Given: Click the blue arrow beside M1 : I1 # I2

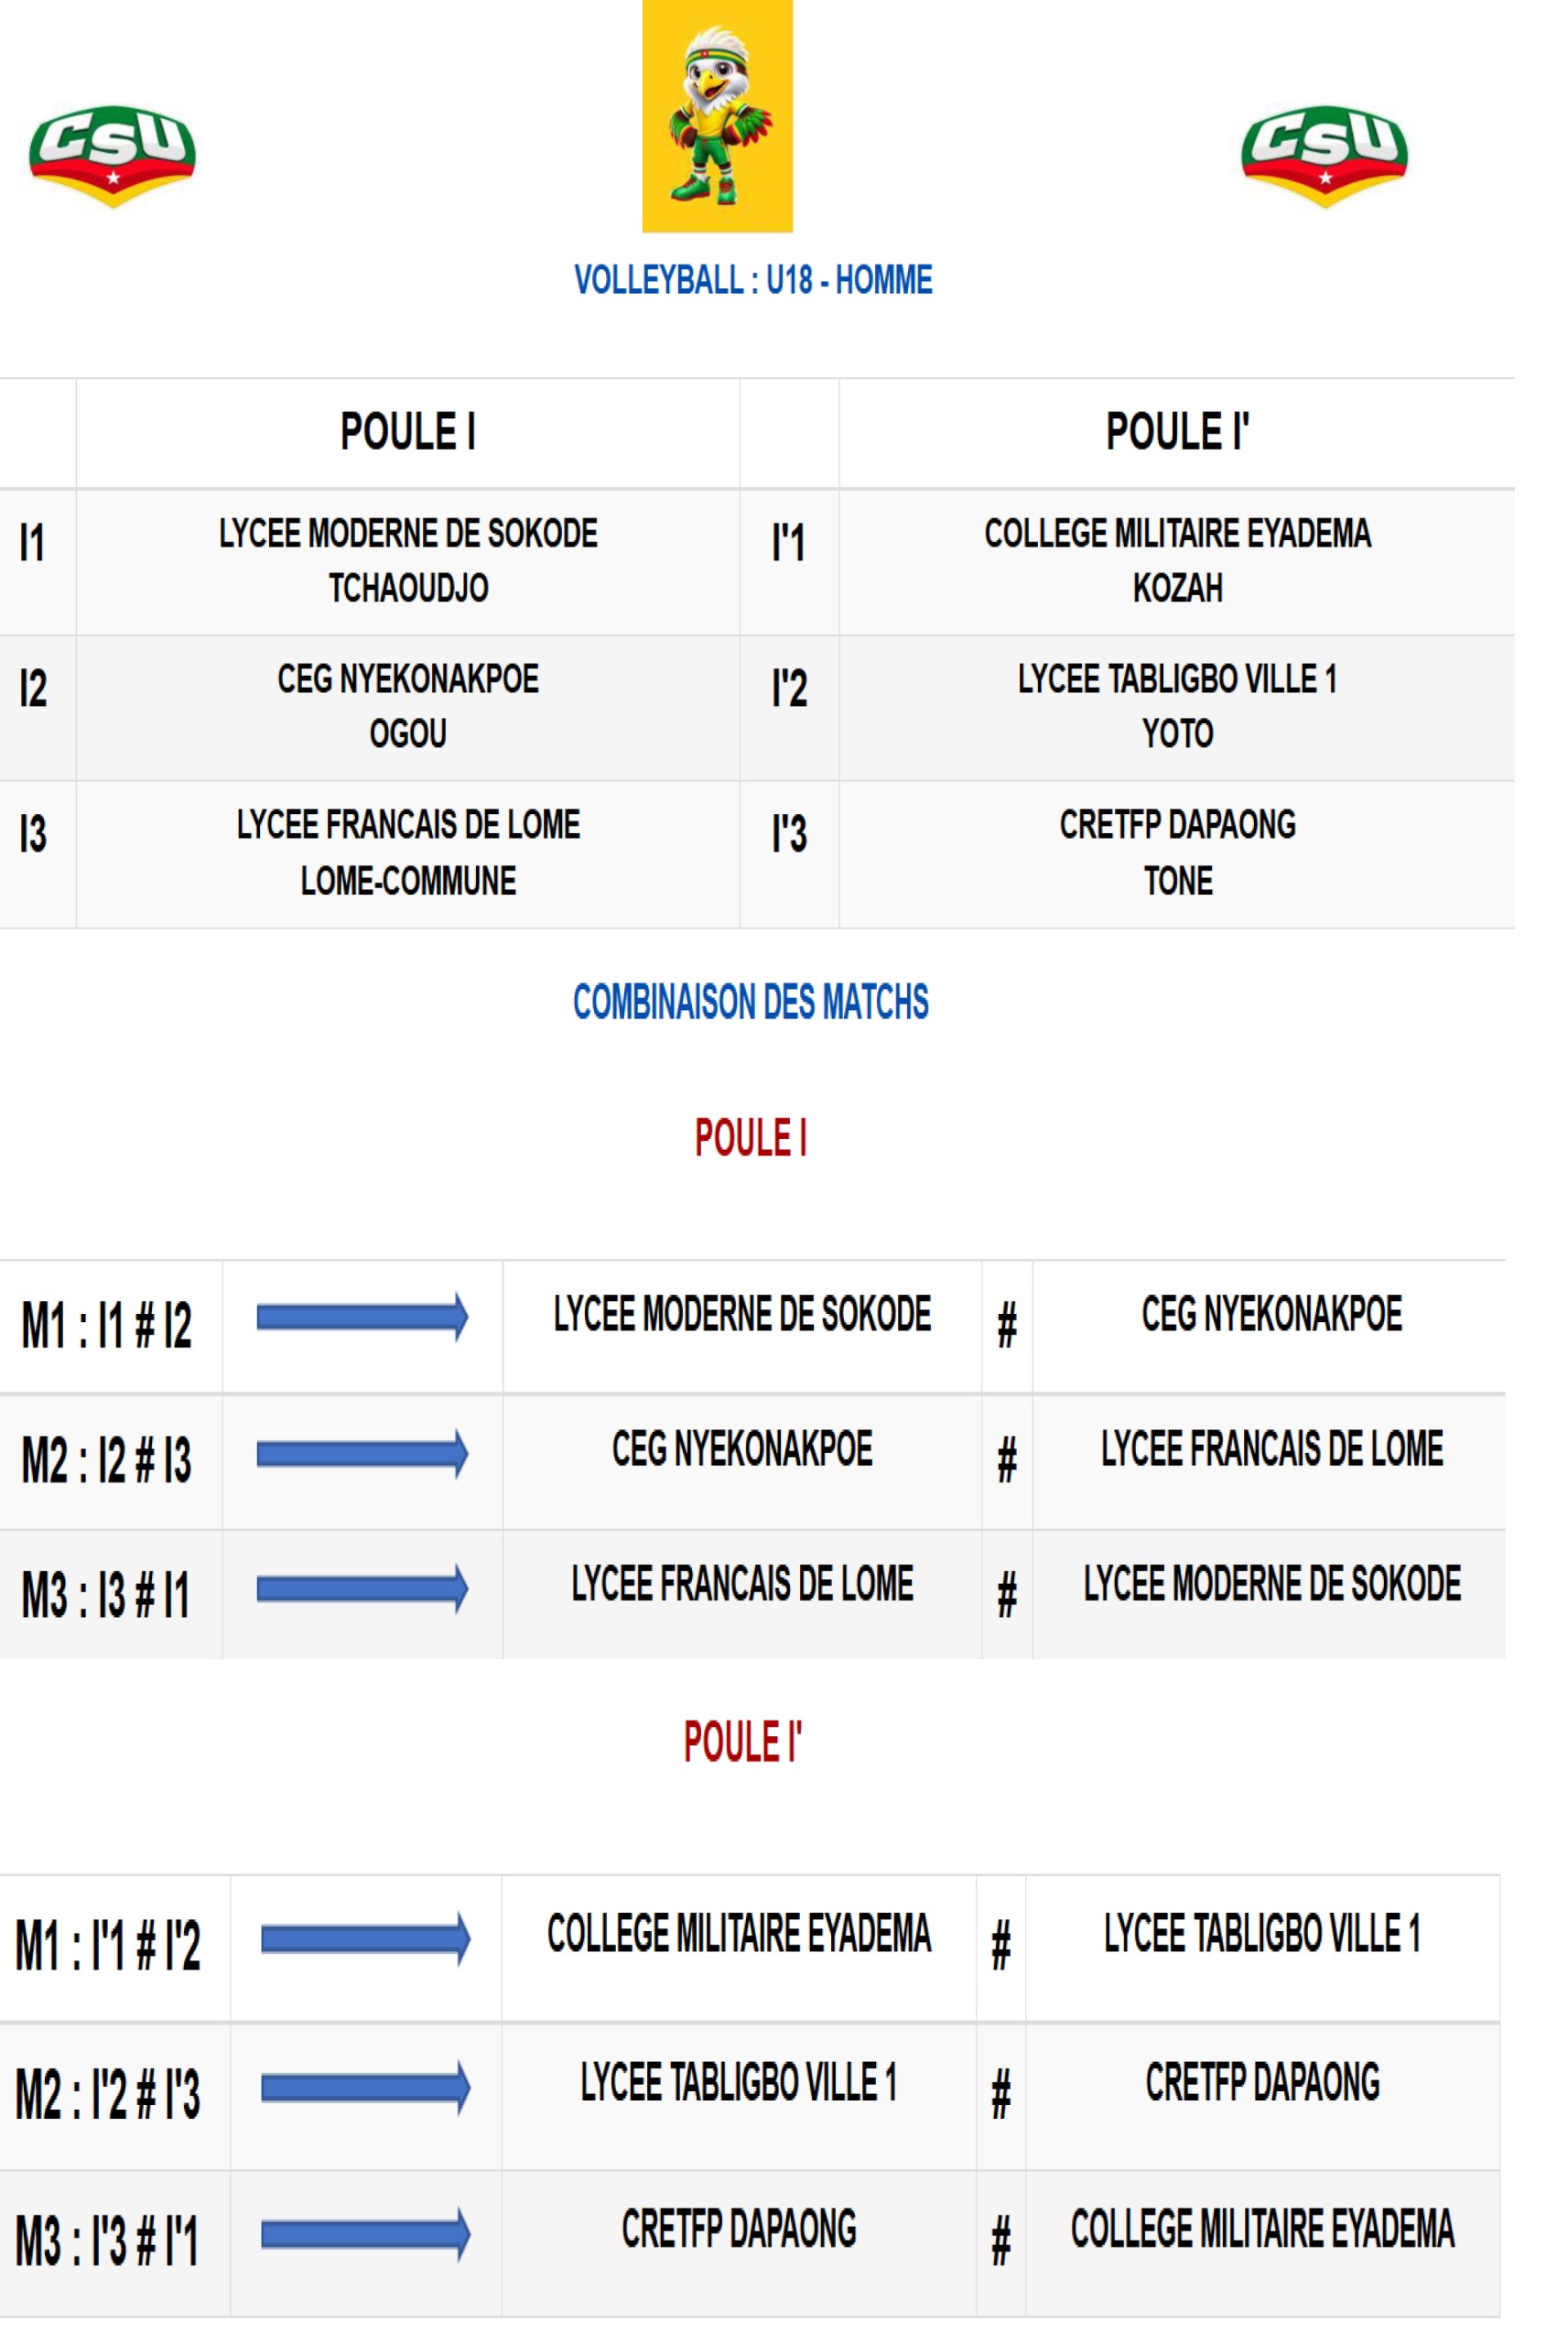Looking at the screenshot, I should coord(362,1316).
